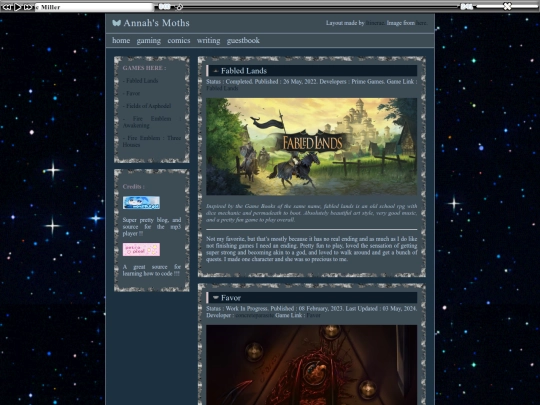Open the concreteparasite developer link

coord(255,315)
